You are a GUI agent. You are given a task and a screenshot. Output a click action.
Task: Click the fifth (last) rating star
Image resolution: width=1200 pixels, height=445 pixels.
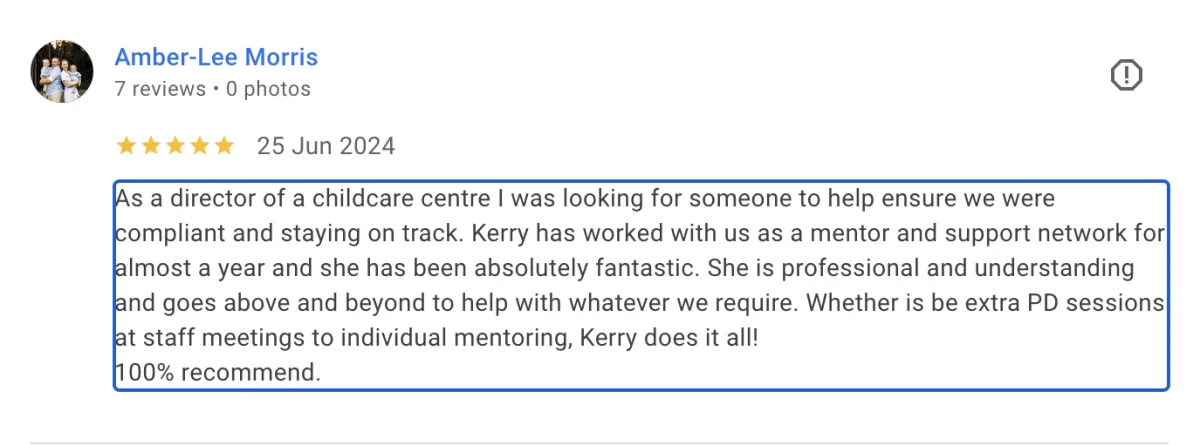(224, 146)
